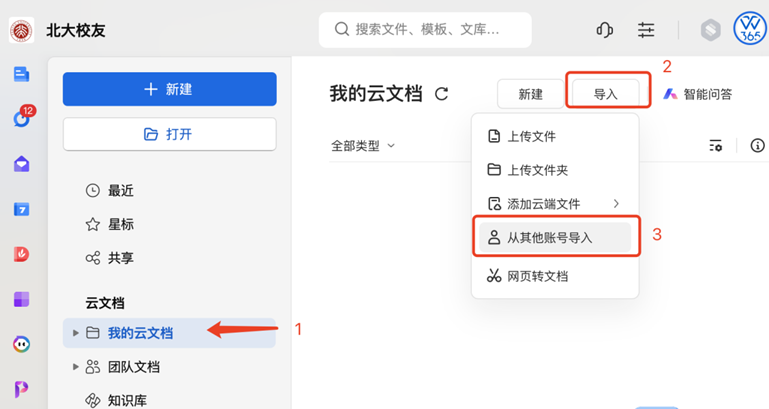Refresh the 我的云文档 list
This screenshot has width=769, height=409.
coord(441,94)
